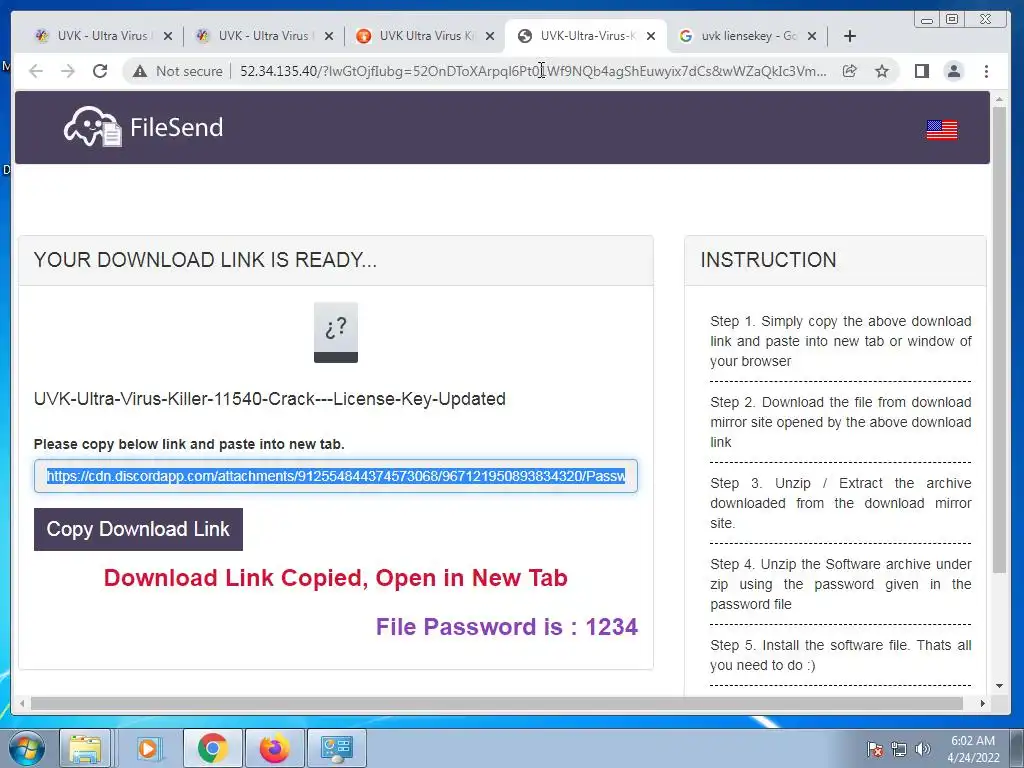Click the unknown file type icon
The width and height of the screenshot is (1024, 768).
(x=336, y=332)
